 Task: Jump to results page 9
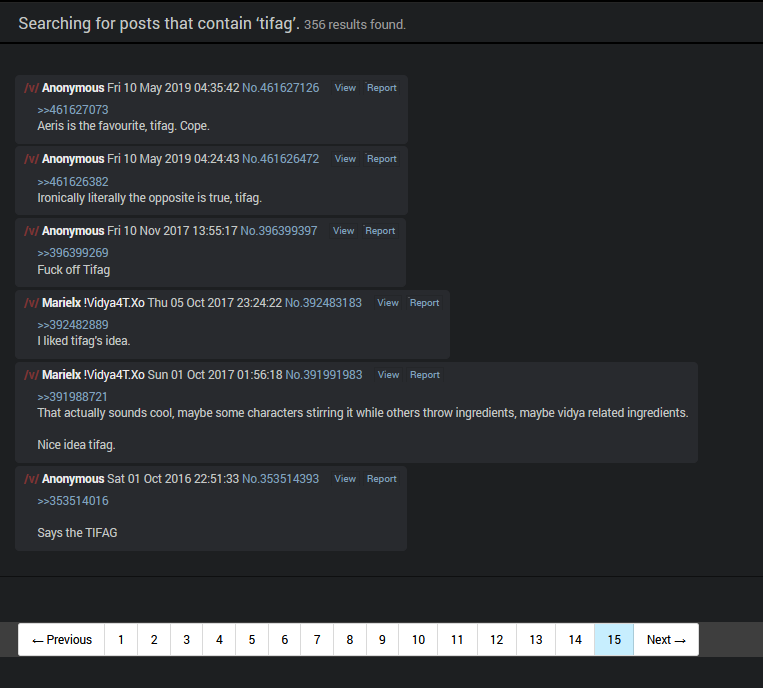(382, 640)
